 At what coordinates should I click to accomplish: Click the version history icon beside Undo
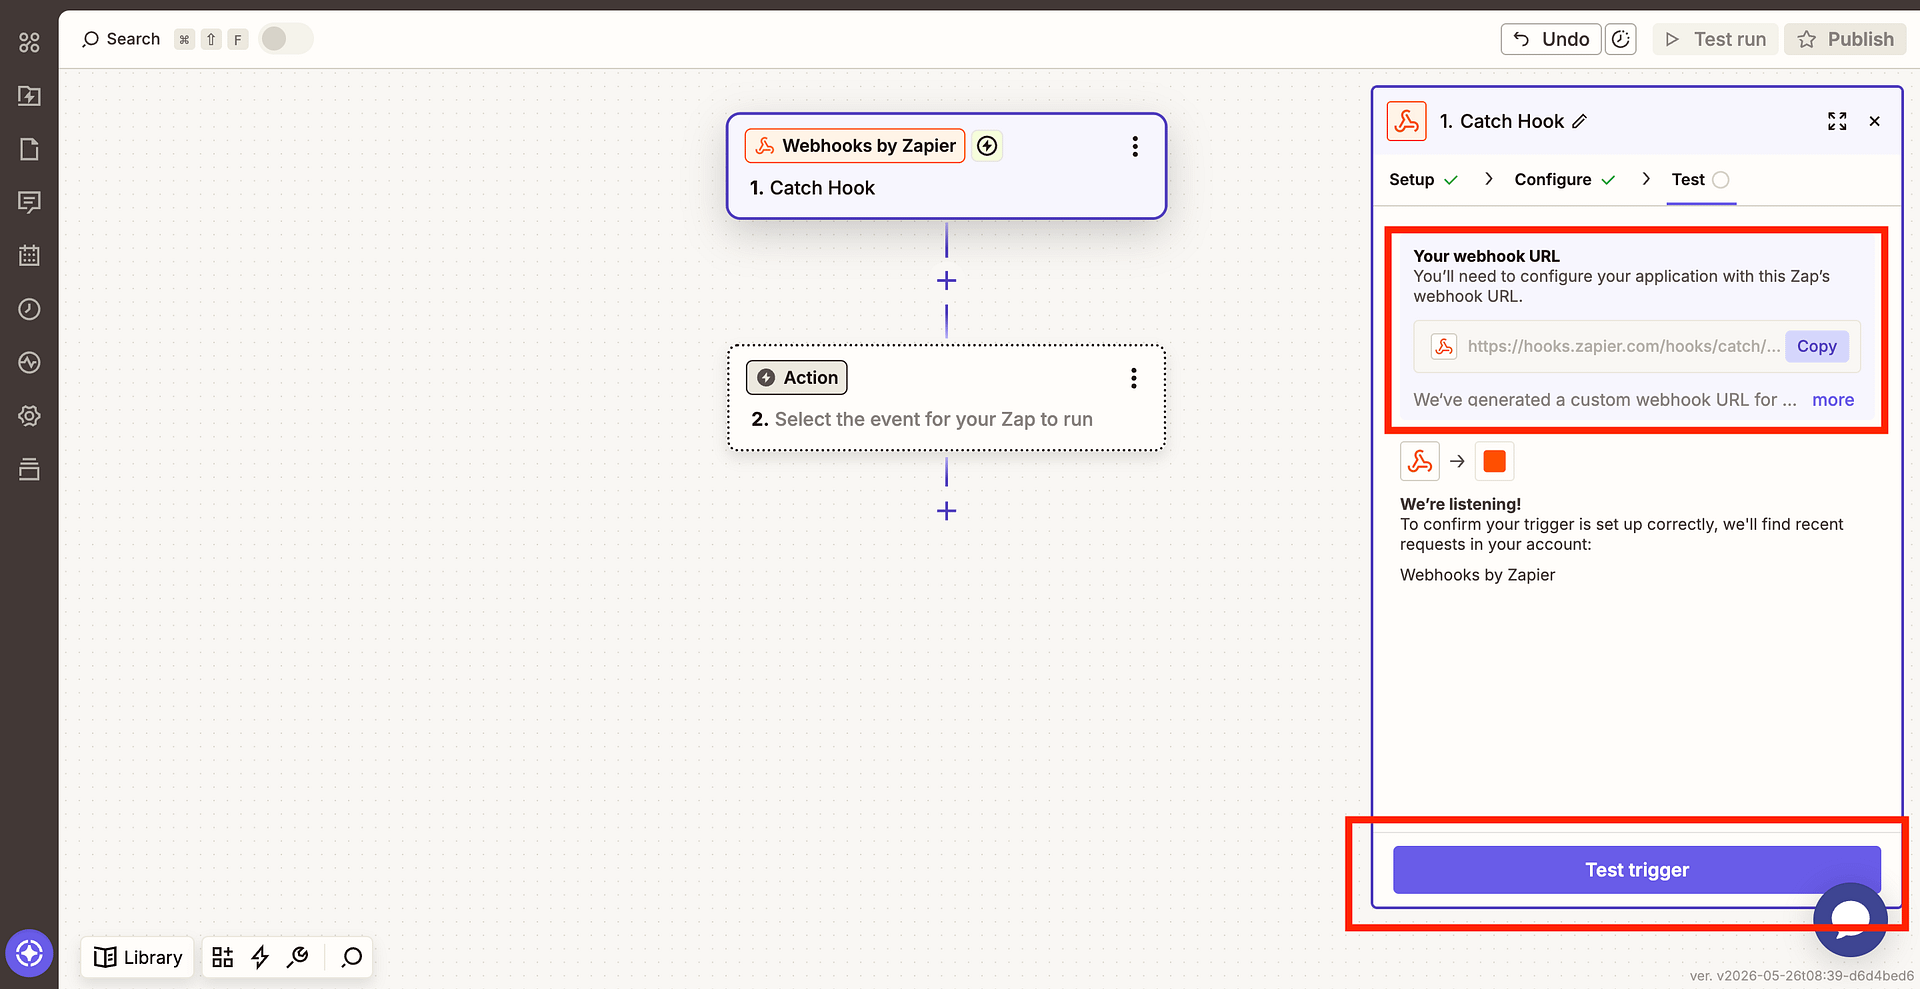pos(1621,39)
